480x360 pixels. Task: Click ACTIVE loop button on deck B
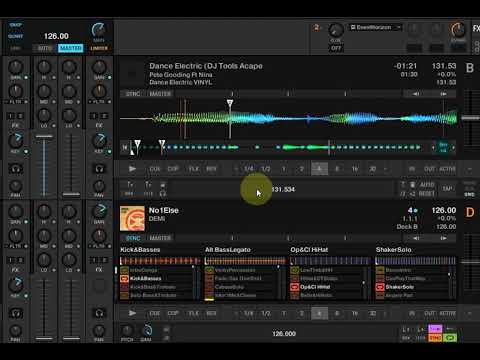[x=447, y=169]
